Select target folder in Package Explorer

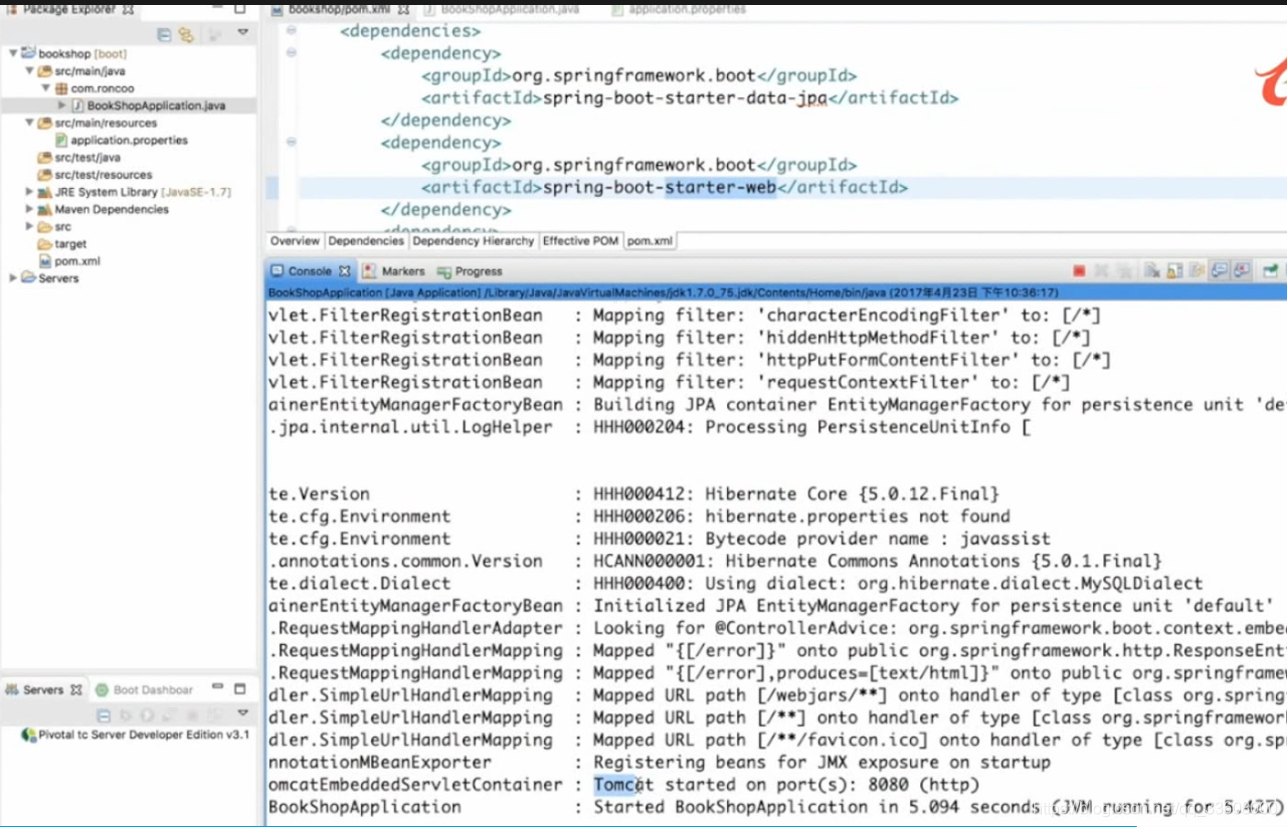pos(70,243)
